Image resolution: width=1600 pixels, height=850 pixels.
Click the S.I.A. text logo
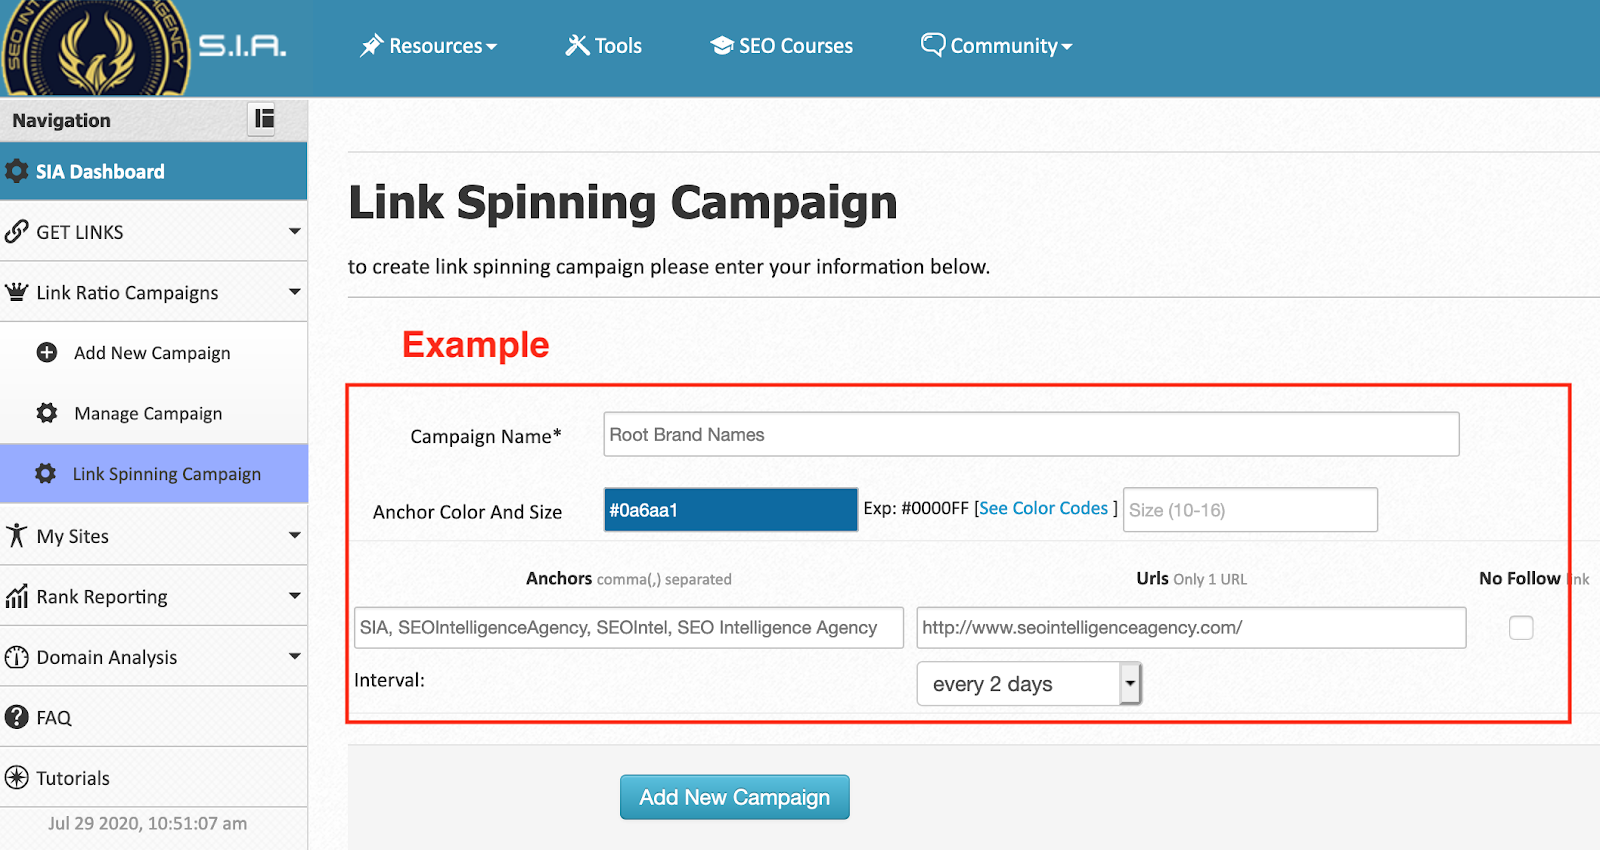click(x=242, y=46)
